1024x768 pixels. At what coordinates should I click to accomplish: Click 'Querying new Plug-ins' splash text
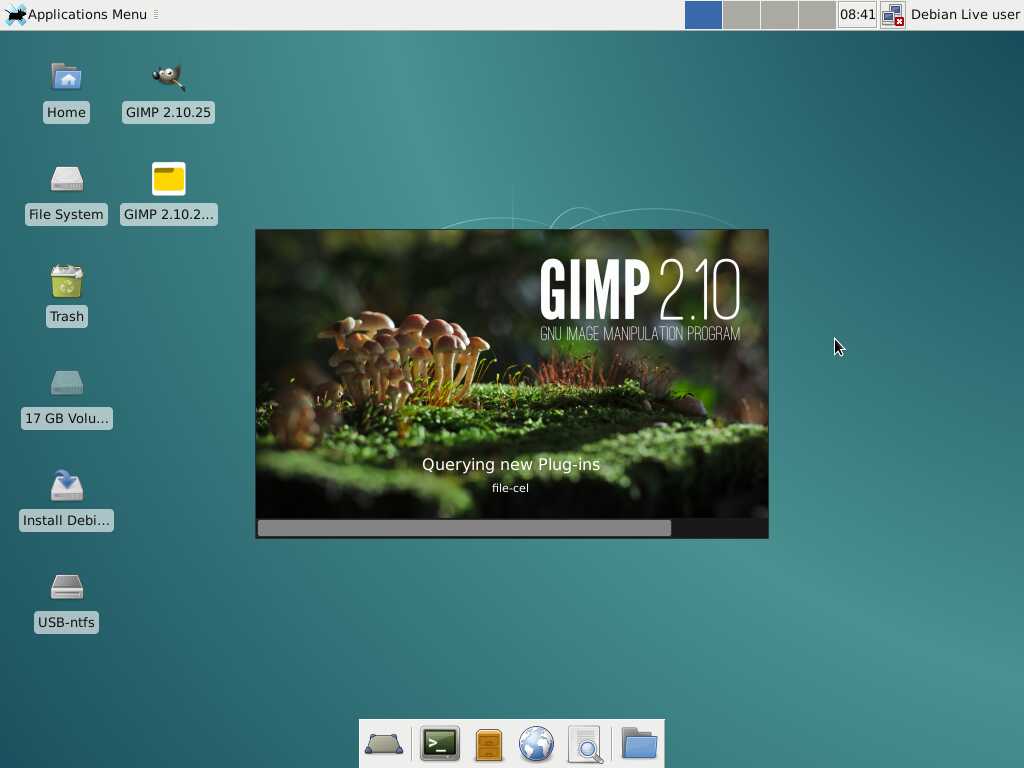511,464
